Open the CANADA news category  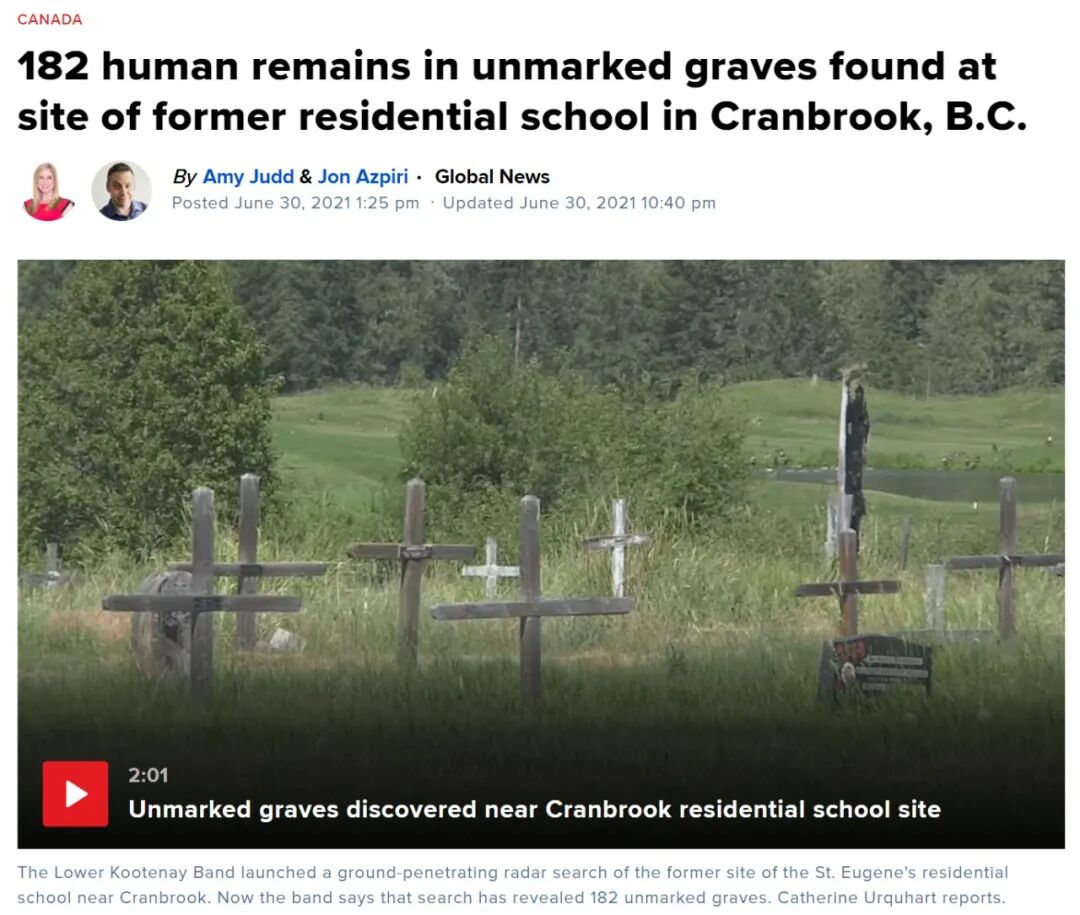click(50, 19)
